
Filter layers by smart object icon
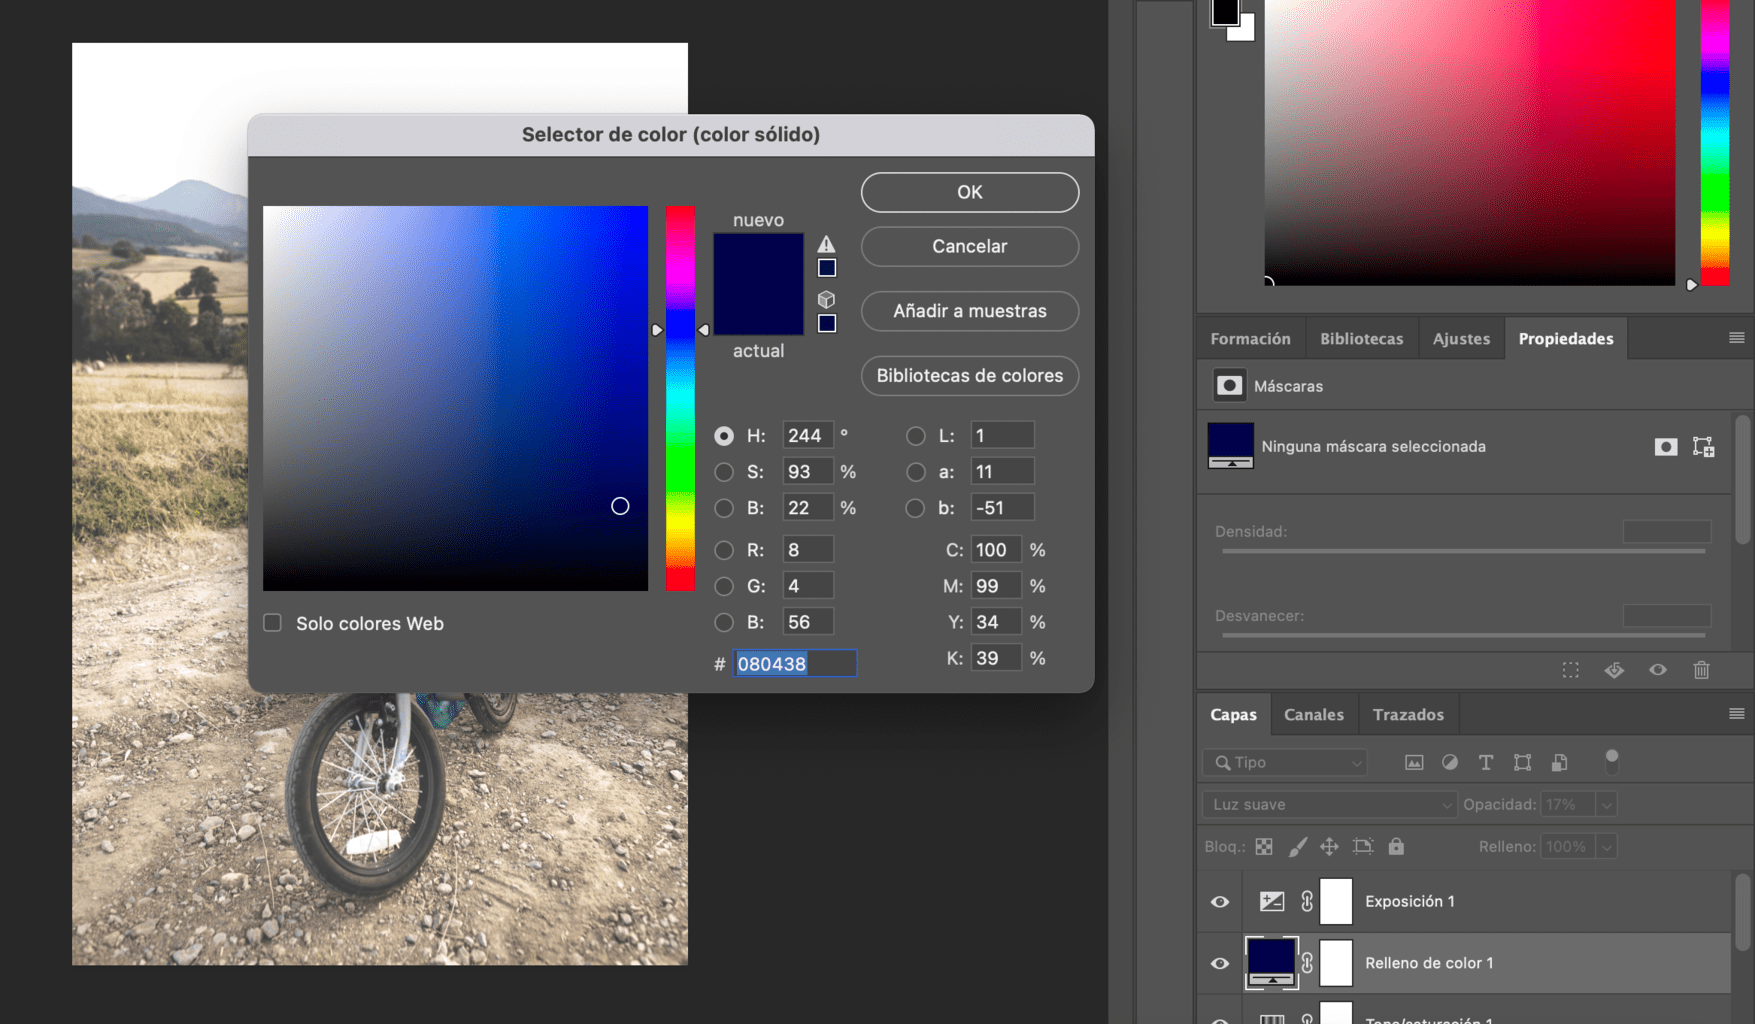(1559, 763)
